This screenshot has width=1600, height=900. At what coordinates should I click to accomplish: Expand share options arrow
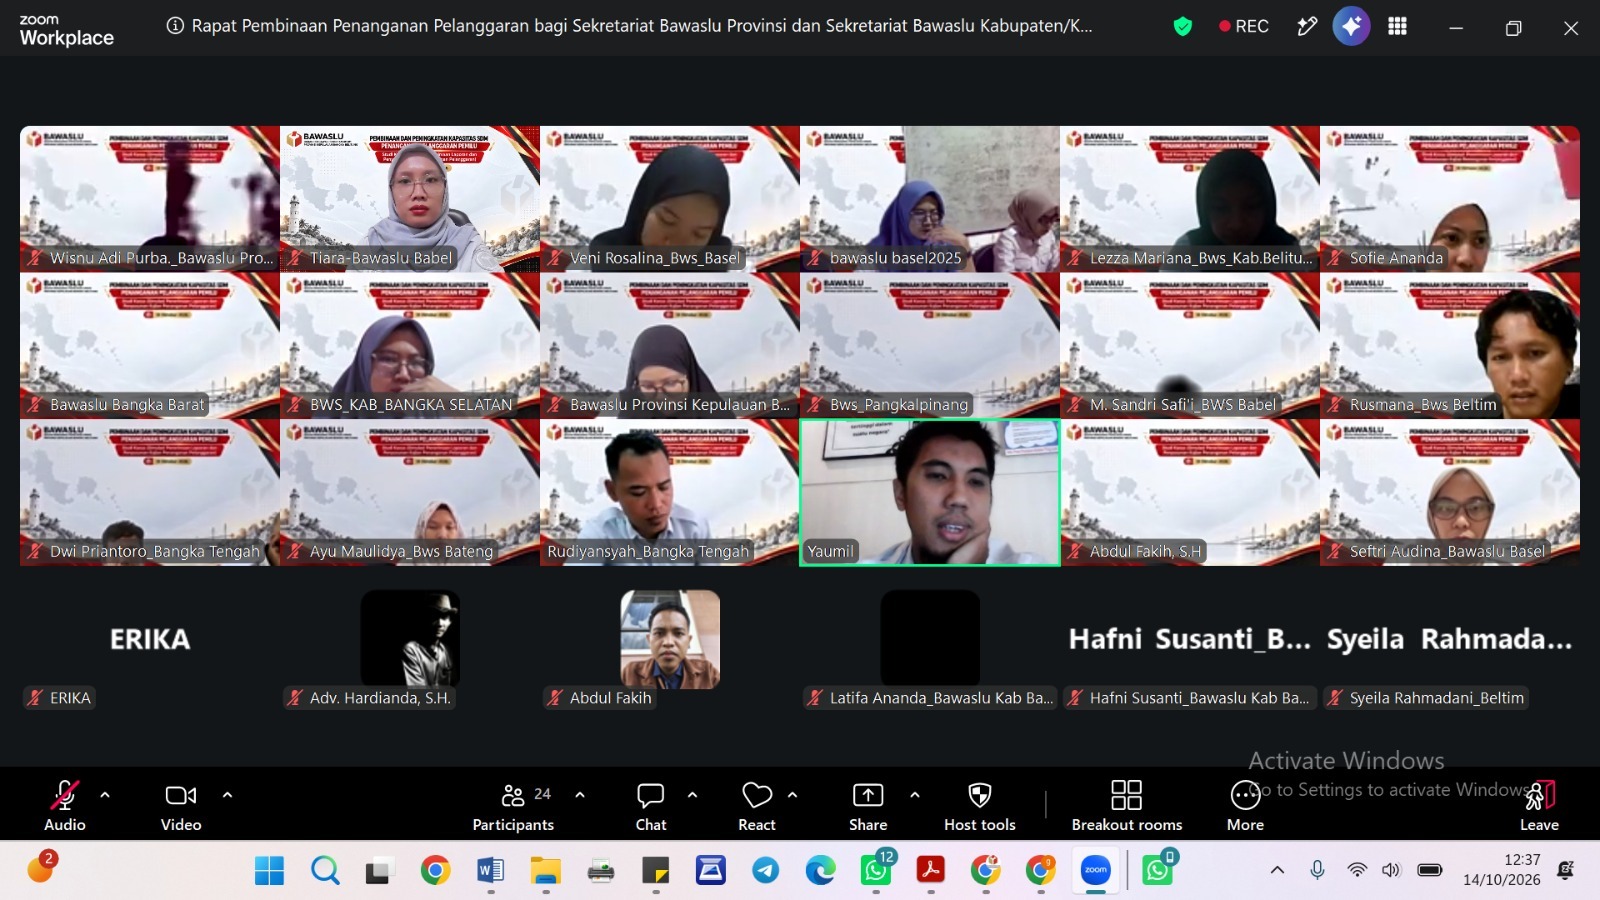click(x=914, y=795)
